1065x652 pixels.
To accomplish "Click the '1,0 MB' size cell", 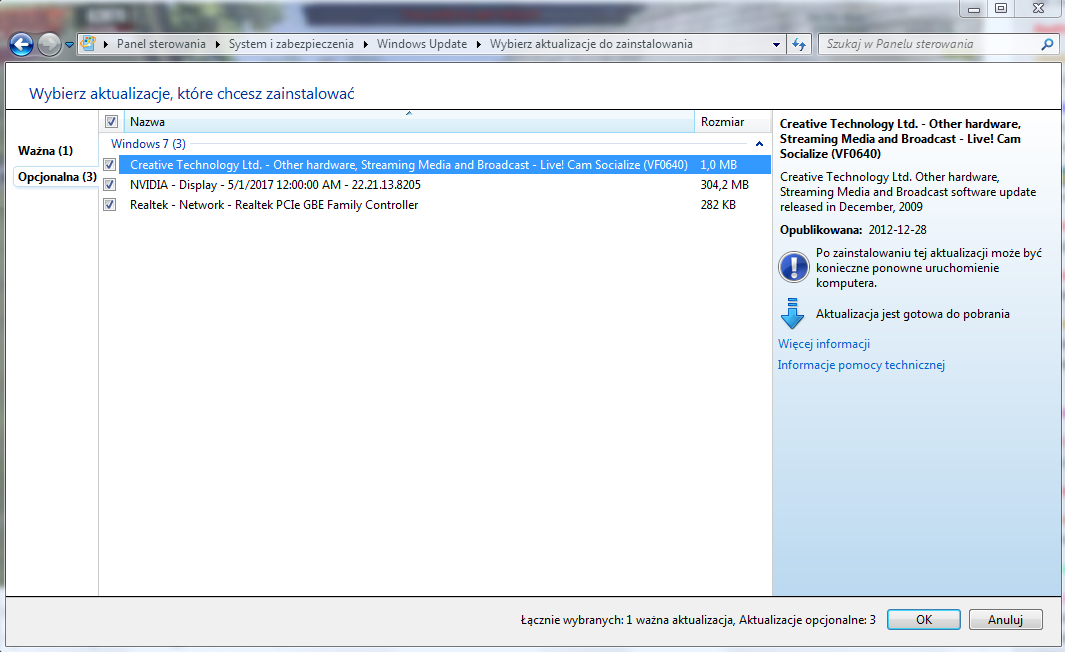I will 719,165.
